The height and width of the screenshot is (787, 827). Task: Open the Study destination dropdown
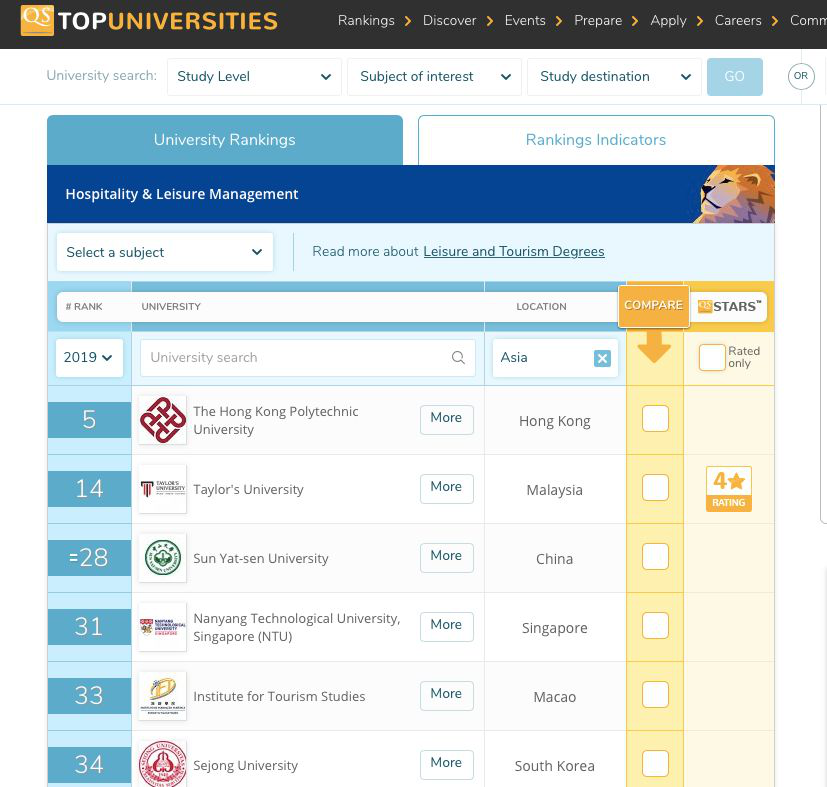click(614, 77)
